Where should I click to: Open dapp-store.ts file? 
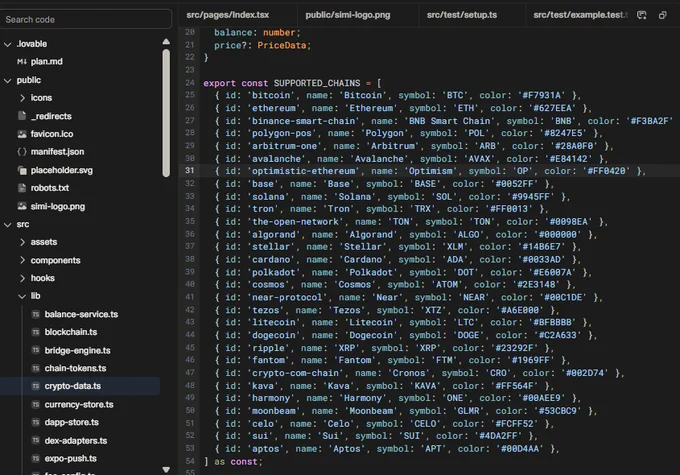(x=72, y=422)
